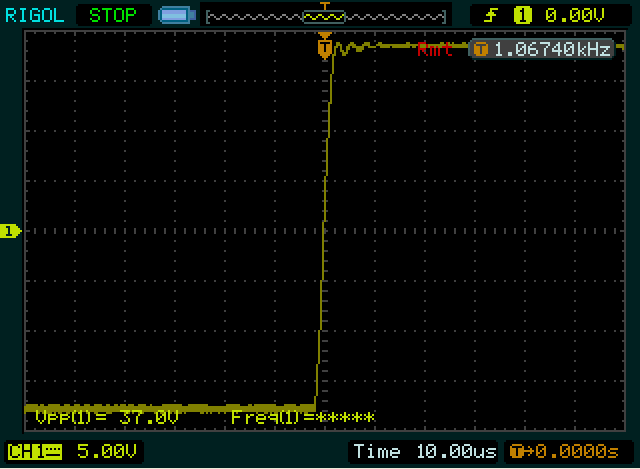Click the green STOP run status
The width and height of the screenshot is (640, 469).
click(x=113, y=16)
